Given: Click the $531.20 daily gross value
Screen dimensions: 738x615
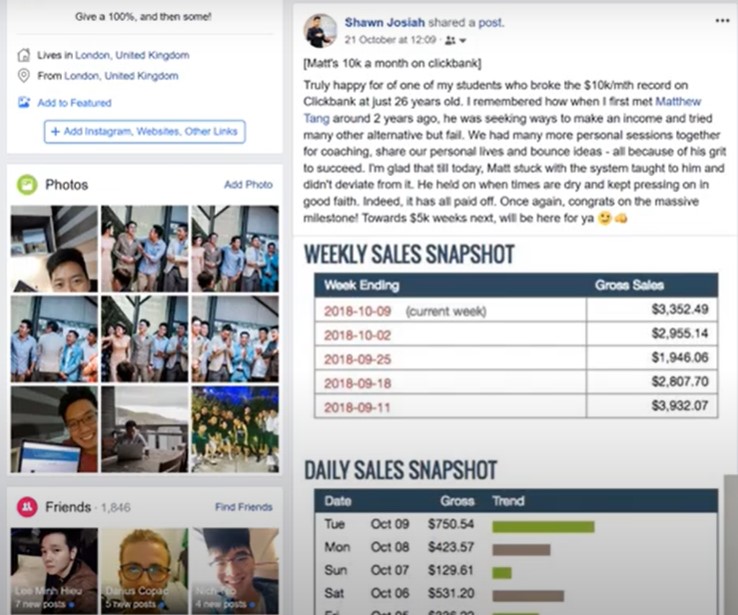Looking at the screenshot, I should [x=450, y=593].
